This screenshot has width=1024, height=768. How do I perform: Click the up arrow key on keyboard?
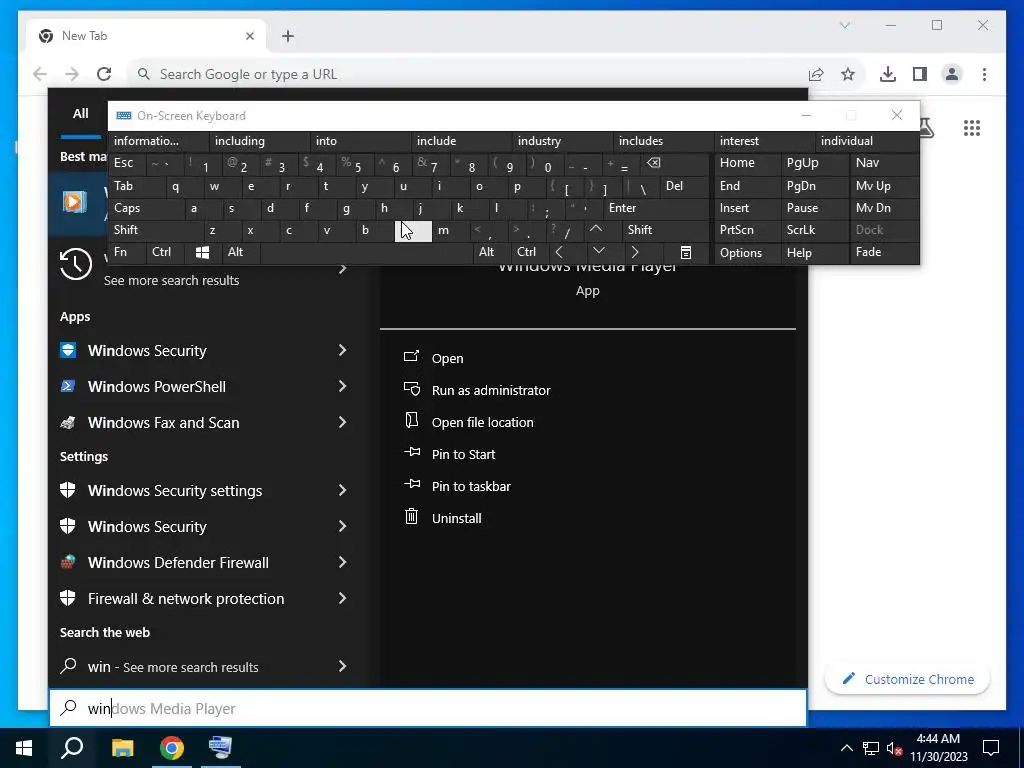(x=596, y=230)
